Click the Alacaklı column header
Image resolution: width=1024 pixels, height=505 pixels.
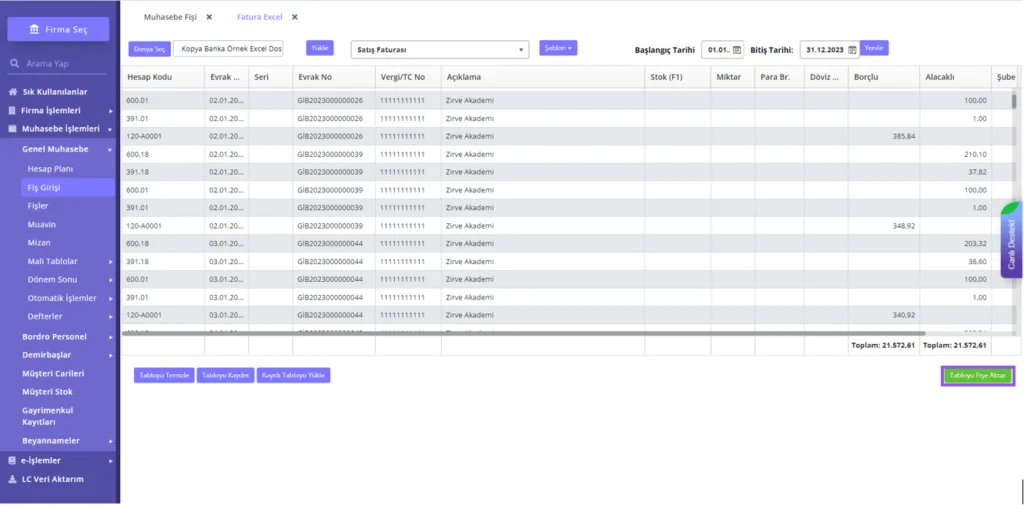[x=955, y=77]
